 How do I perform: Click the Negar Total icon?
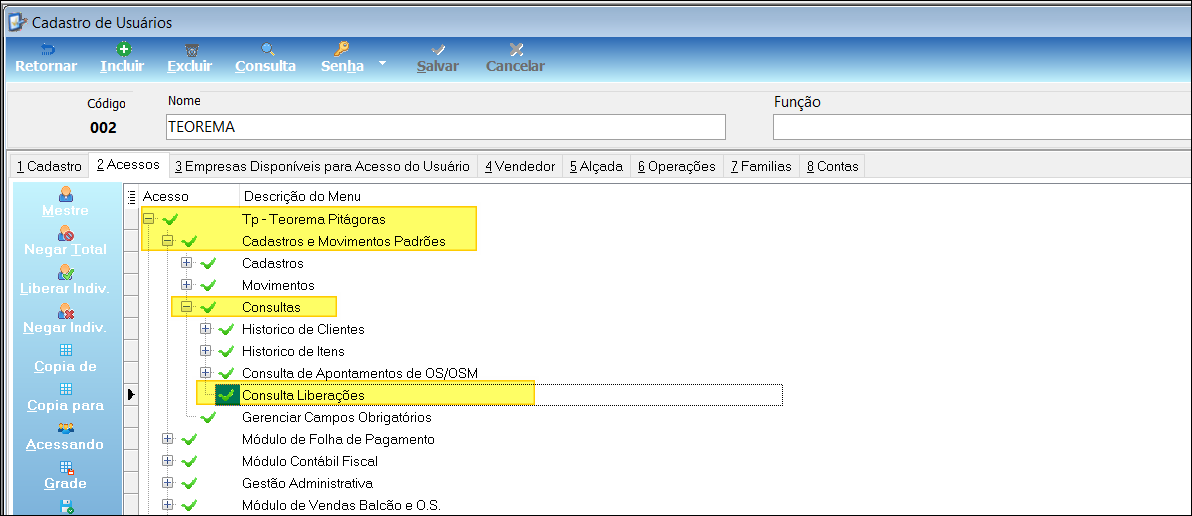(65, 233)
